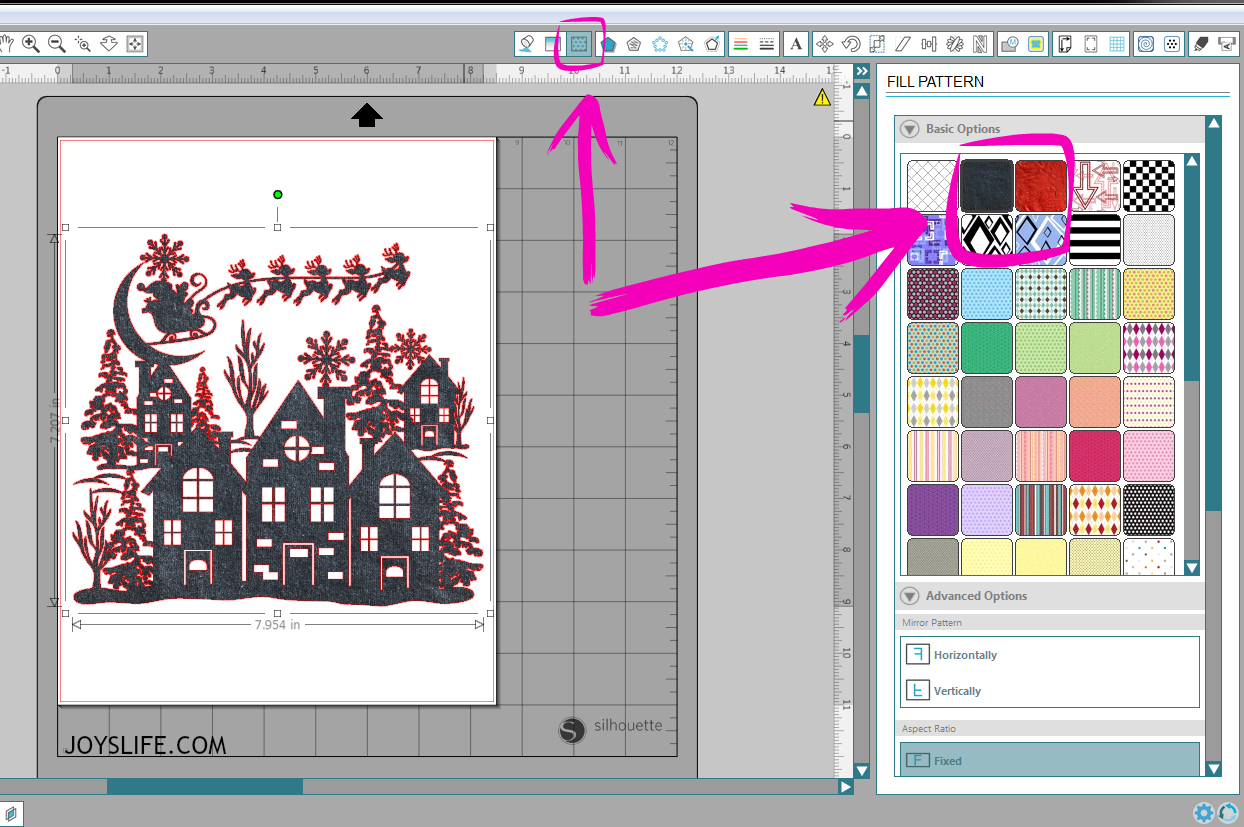Open the Fill Gradient panel icon
The width and height of the screenshot is (1244, 827).
(x=552, y=44)
